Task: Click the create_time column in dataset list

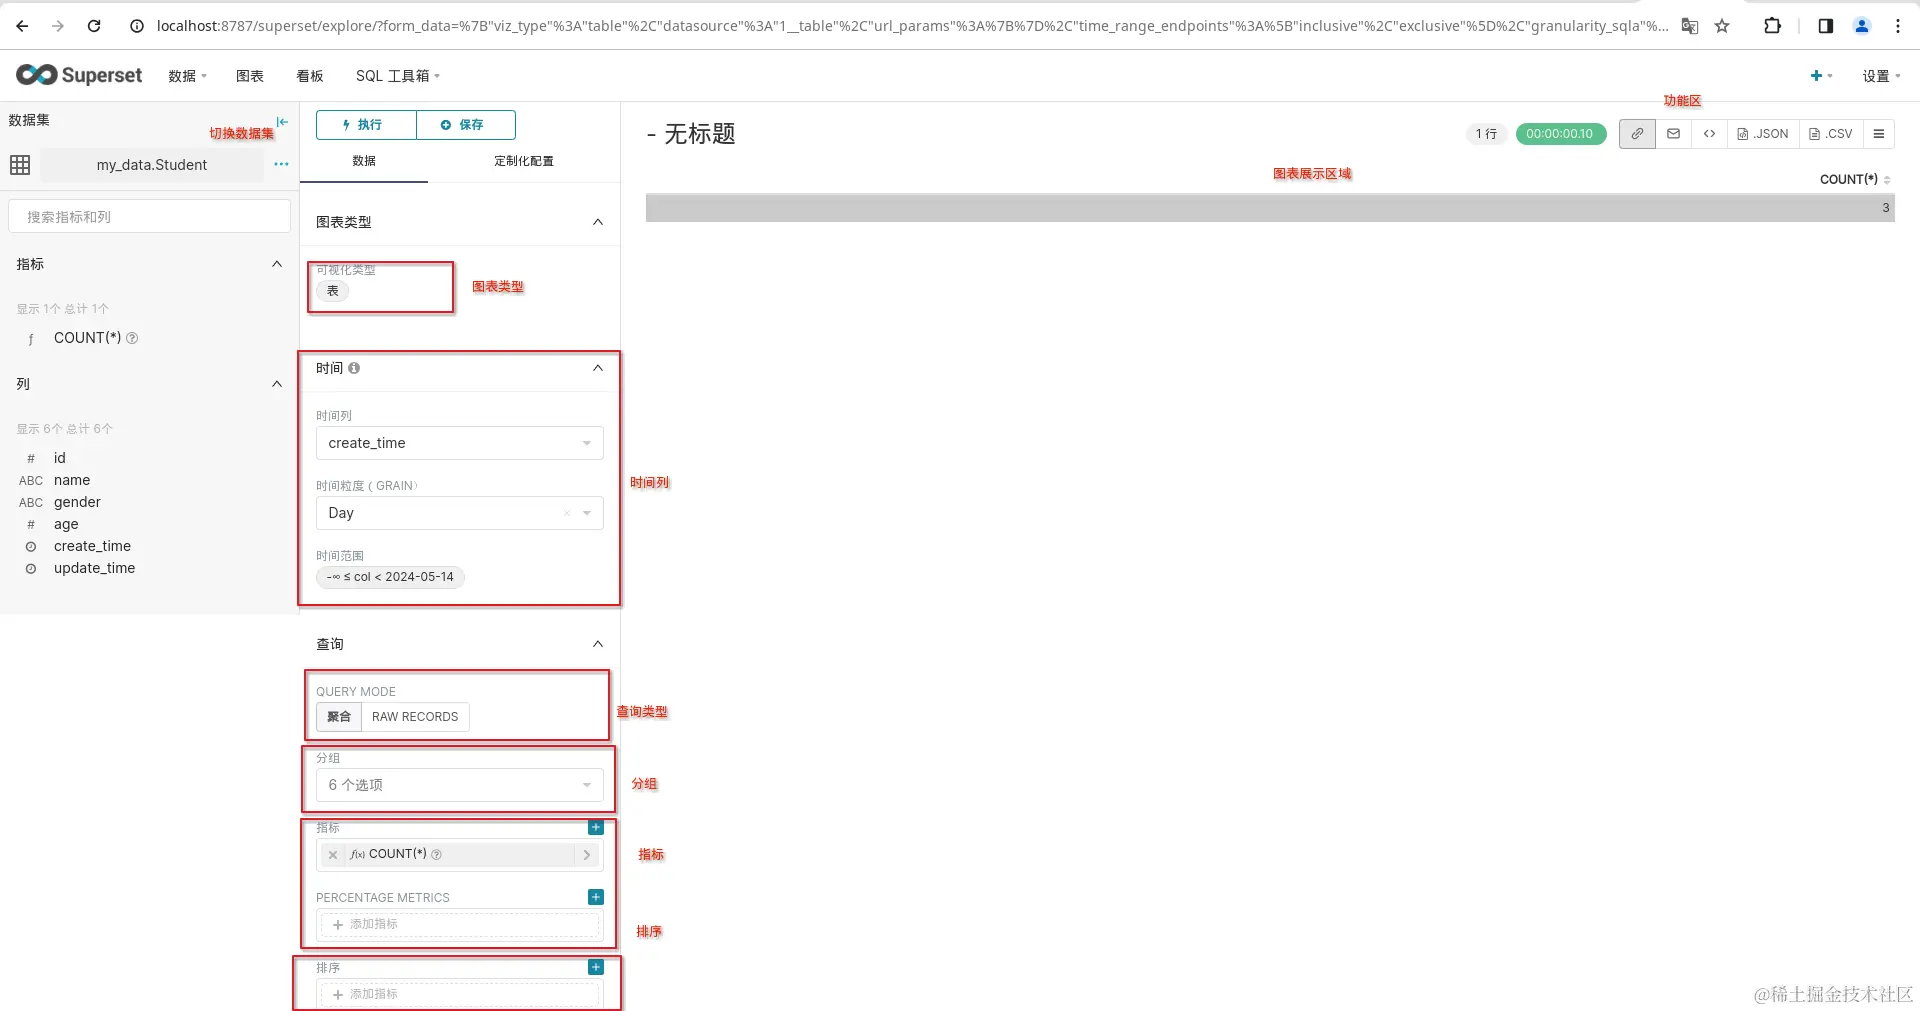Action: 92,546
